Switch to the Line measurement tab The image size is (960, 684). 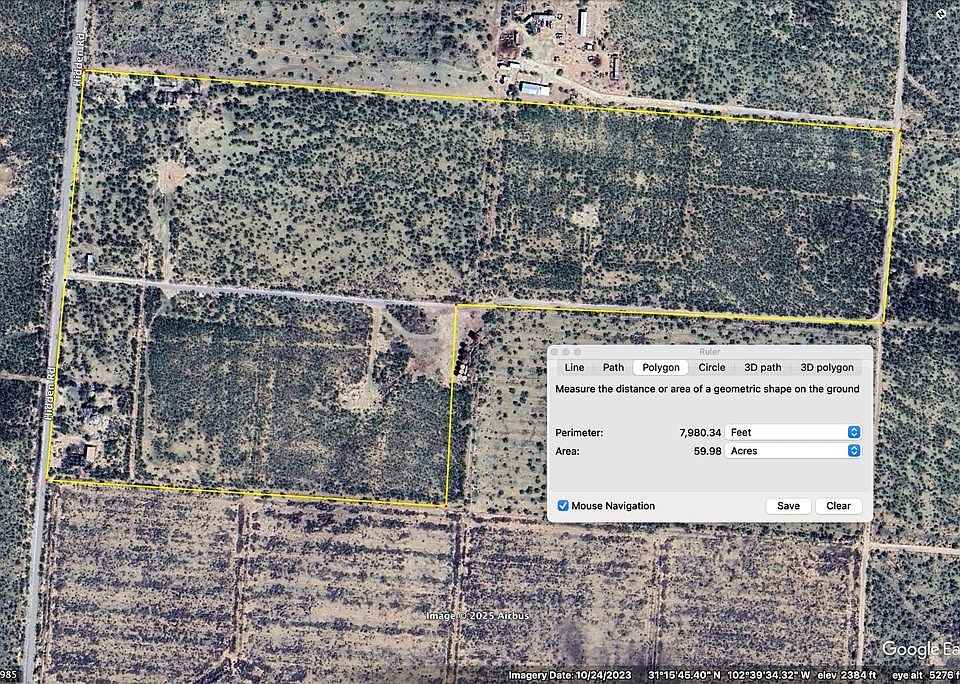[x=575, y=367]
